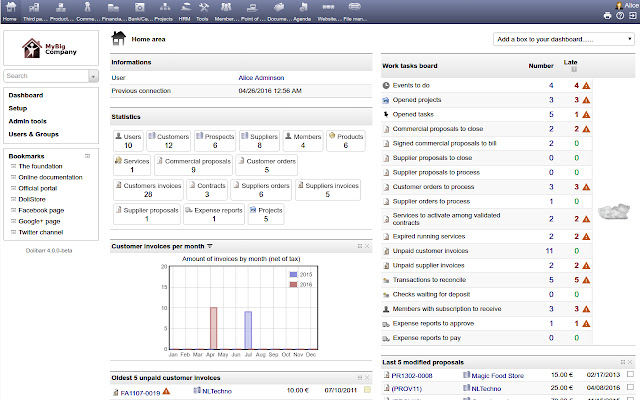640x400 pixels.
Task: Click the filter icon beside Customer invoices per month
Action: 210,245
